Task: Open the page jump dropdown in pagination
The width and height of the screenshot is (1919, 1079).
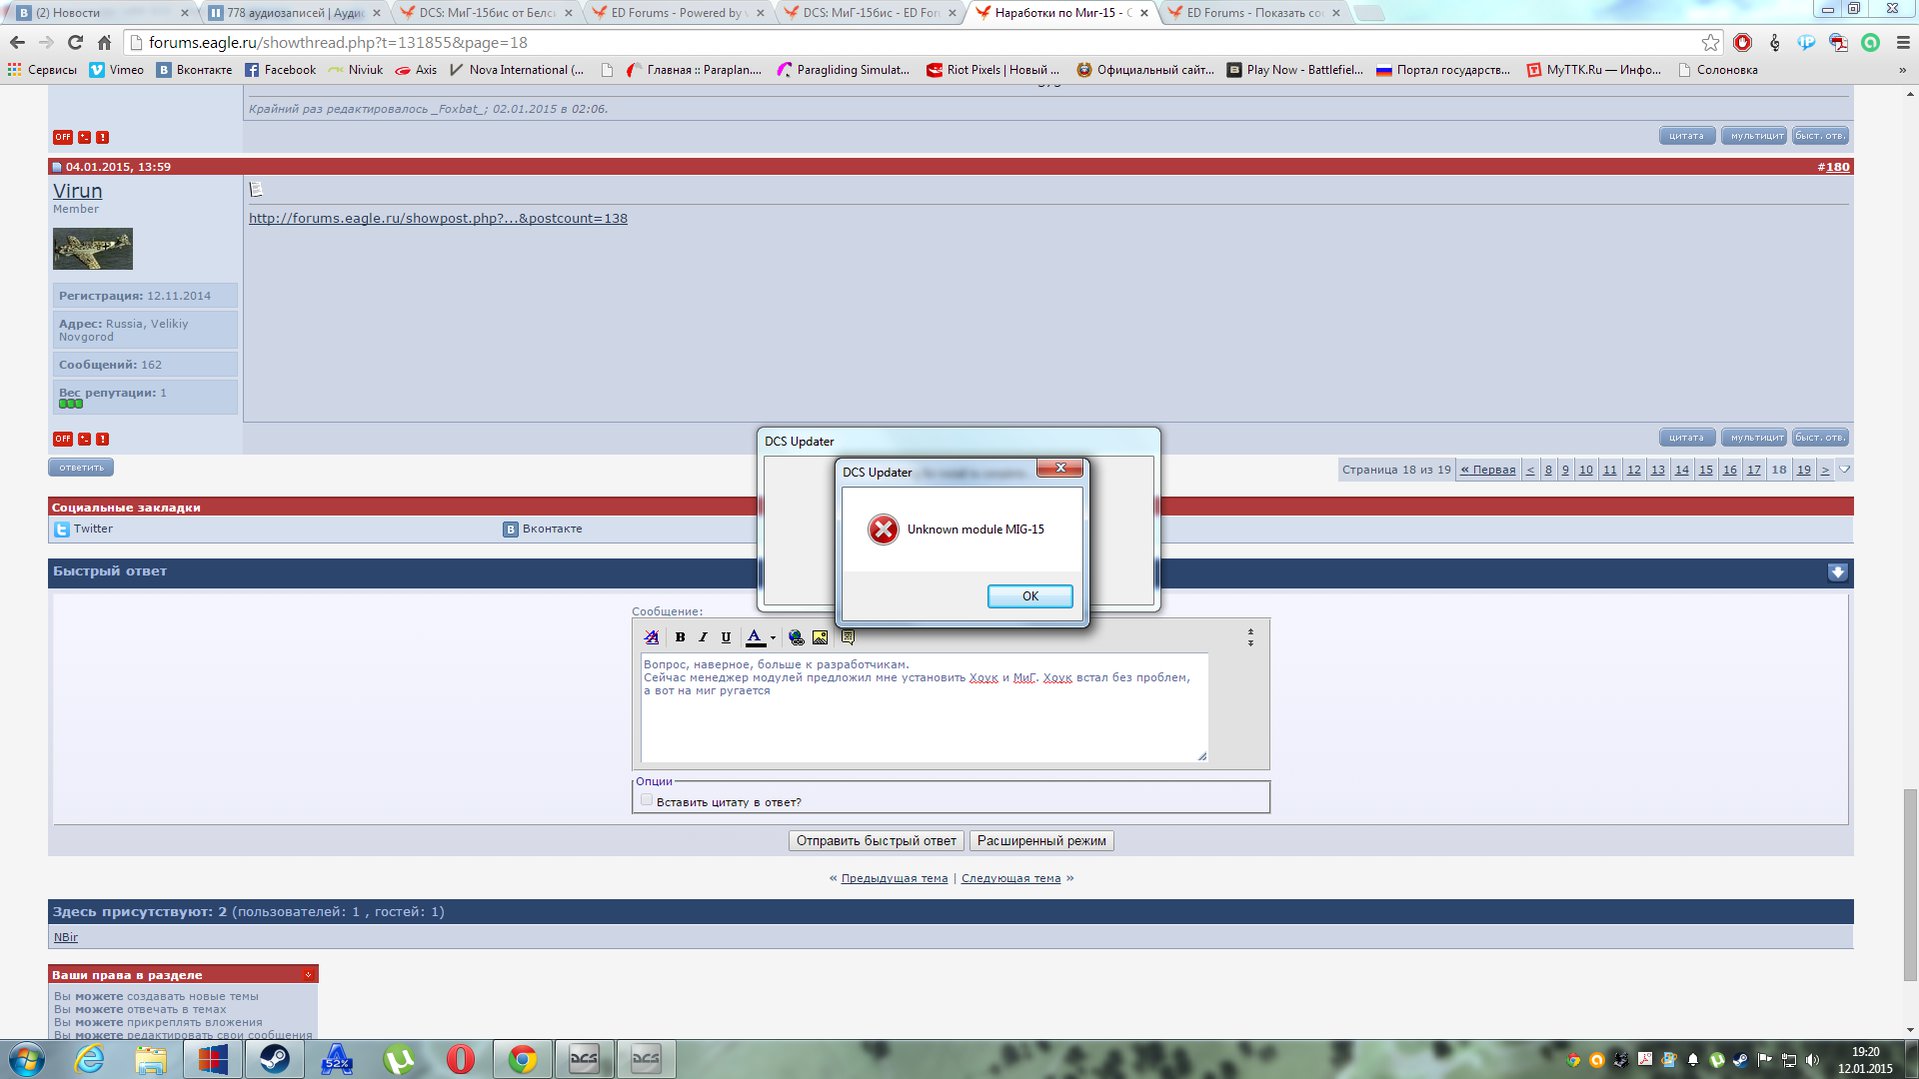Action: 1844,469
